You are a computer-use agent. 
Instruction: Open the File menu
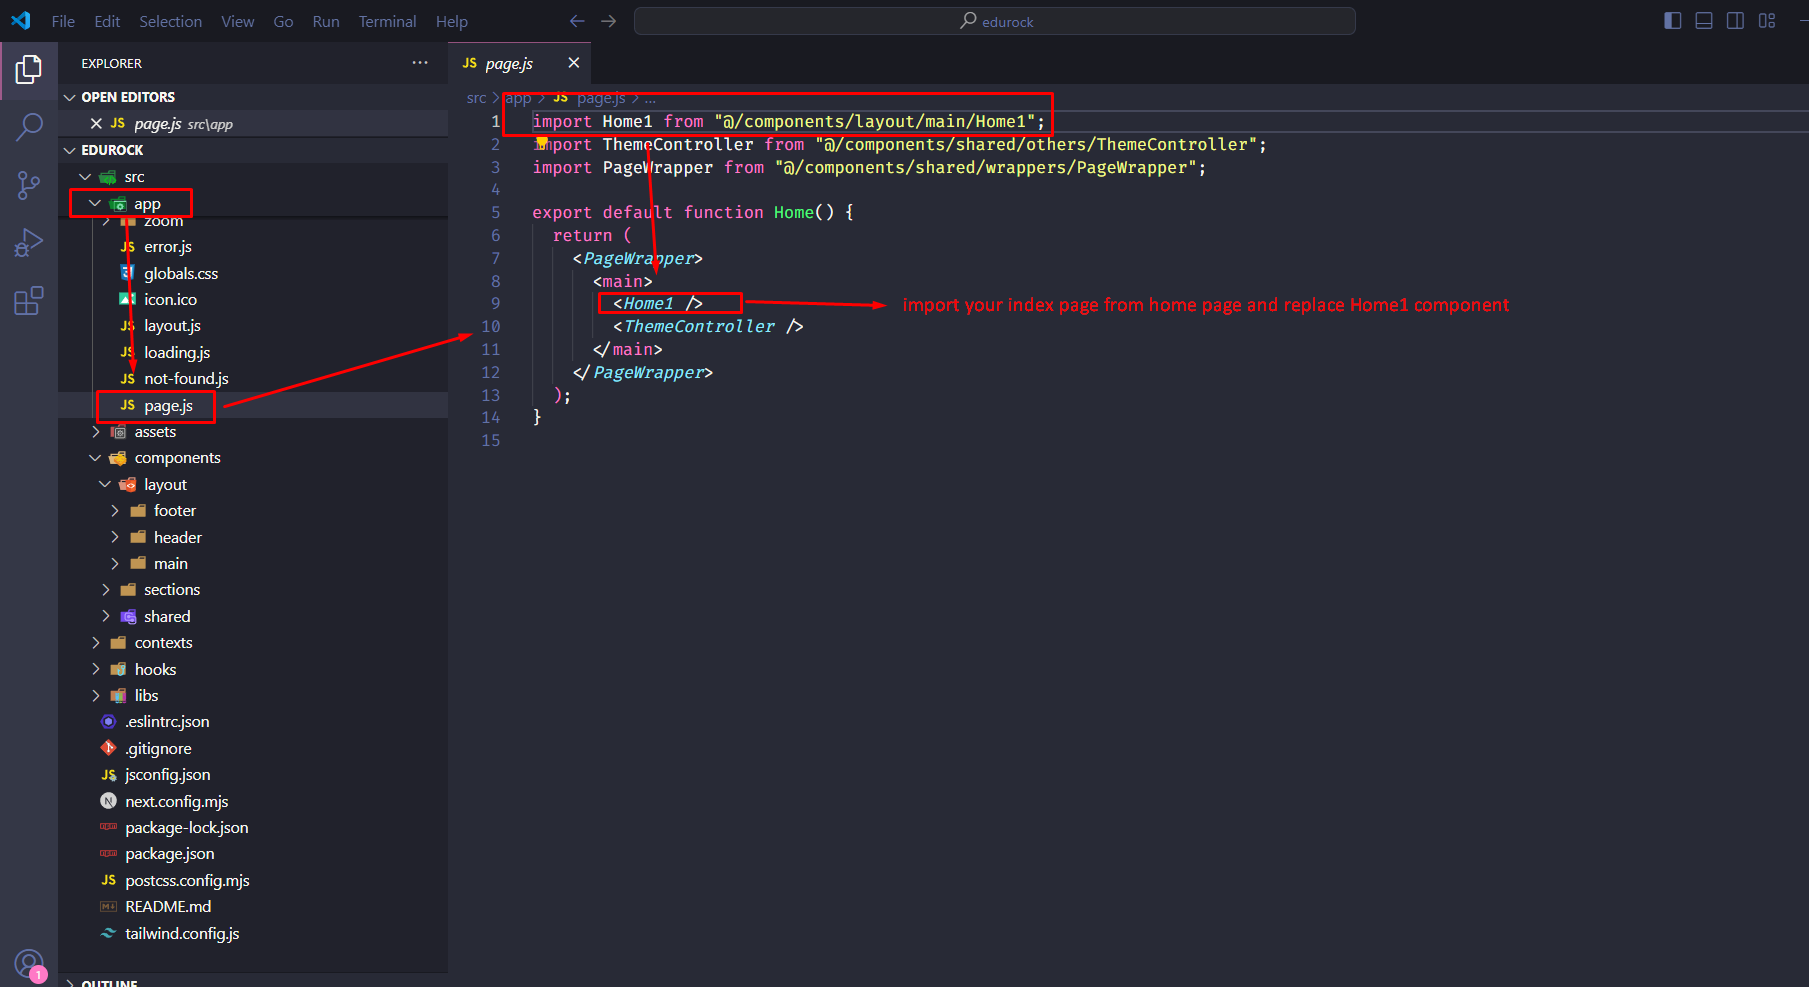63,21
